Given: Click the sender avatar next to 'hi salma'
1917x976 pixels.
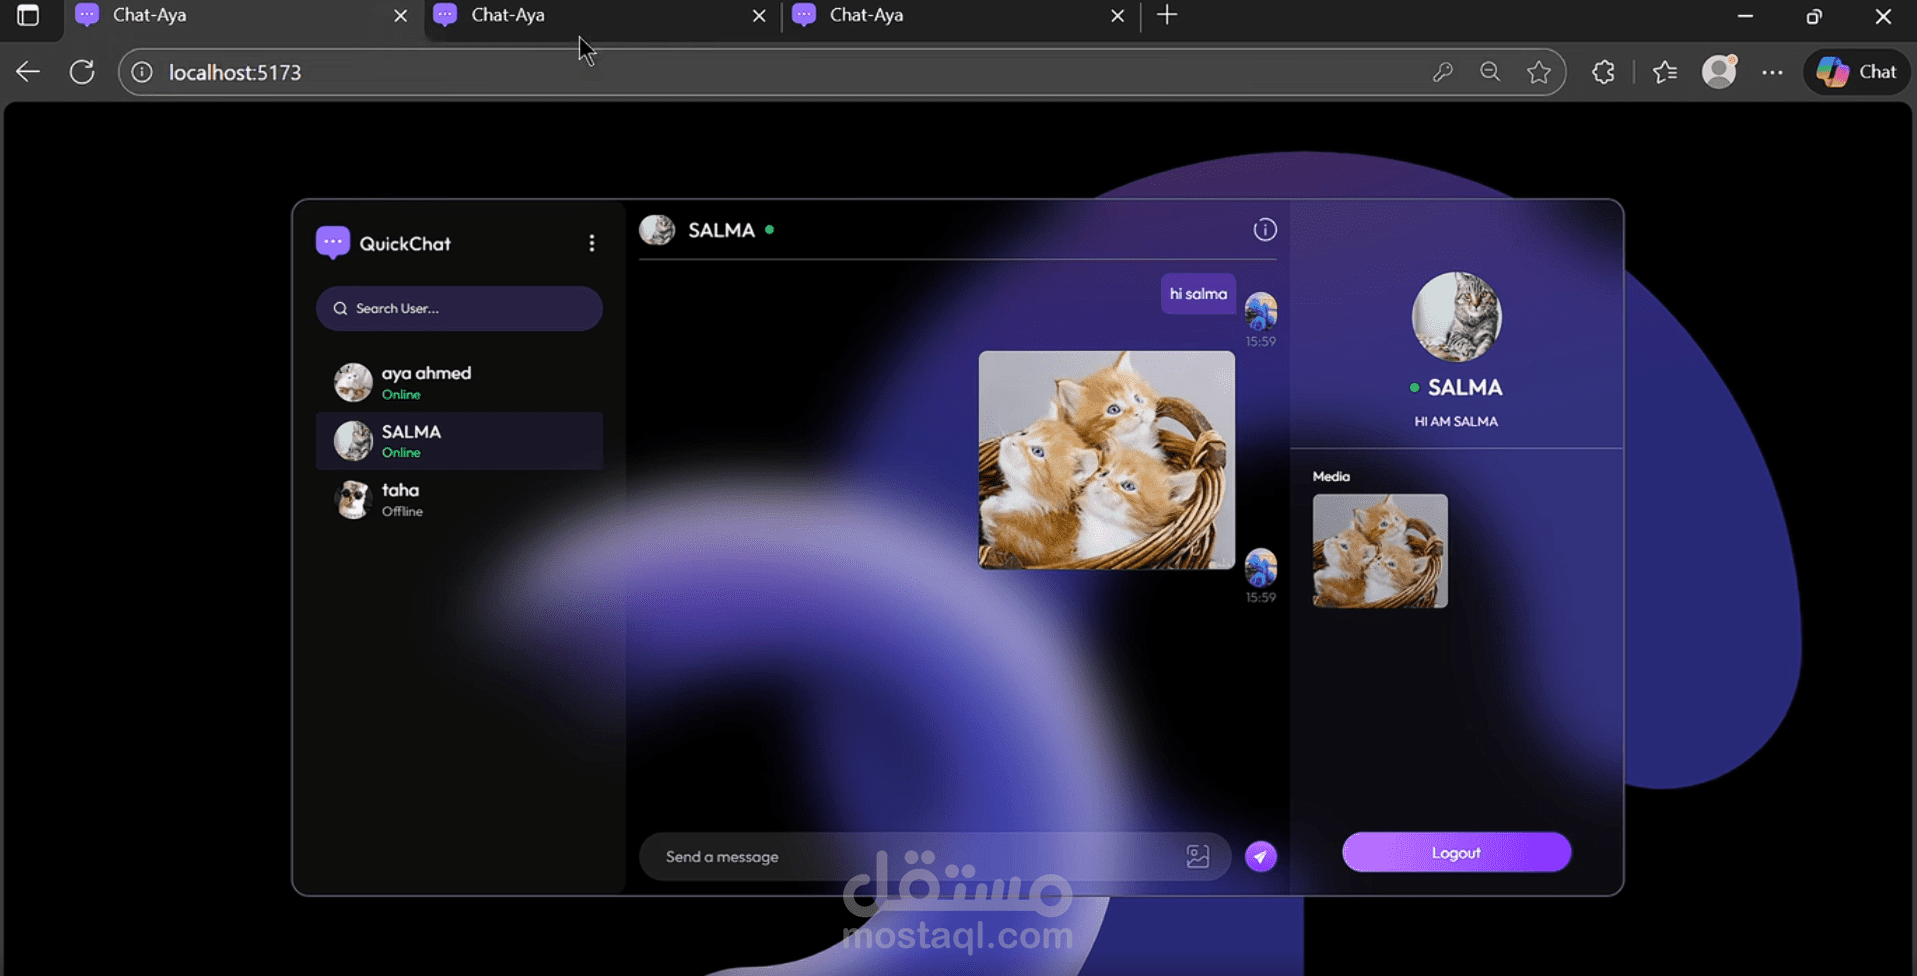Looking at the screenshot, I should (1261, 311).
